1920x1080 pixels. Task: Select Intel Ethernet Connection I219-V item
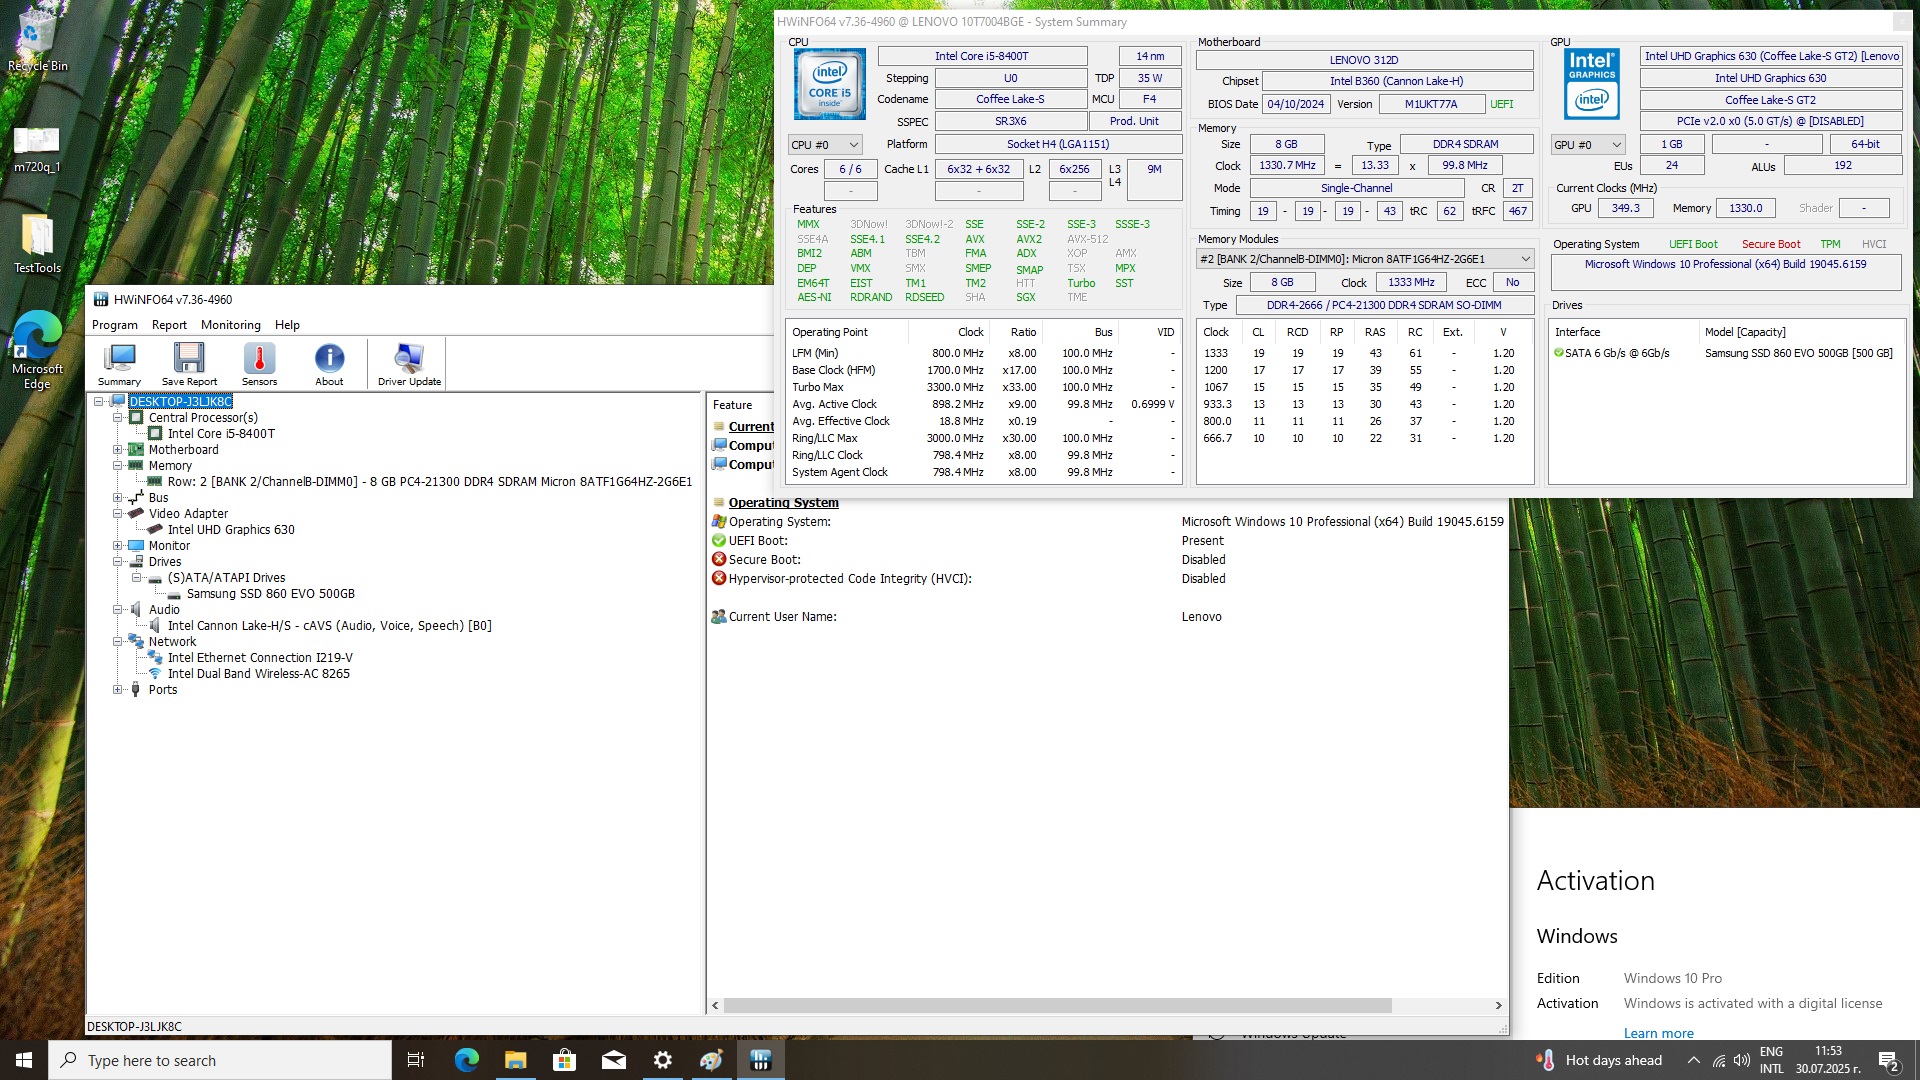click(x=260, y=658)
